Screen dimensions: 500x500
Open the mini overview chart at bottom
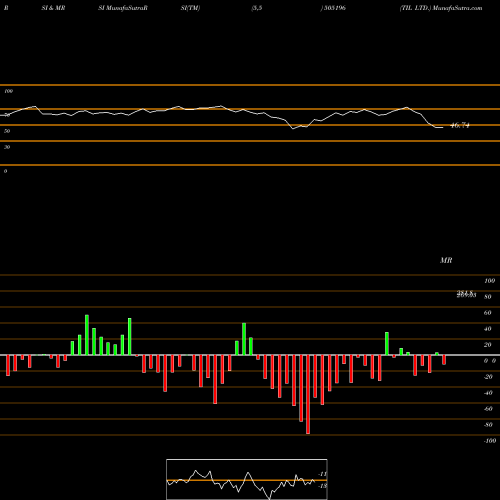247,479
